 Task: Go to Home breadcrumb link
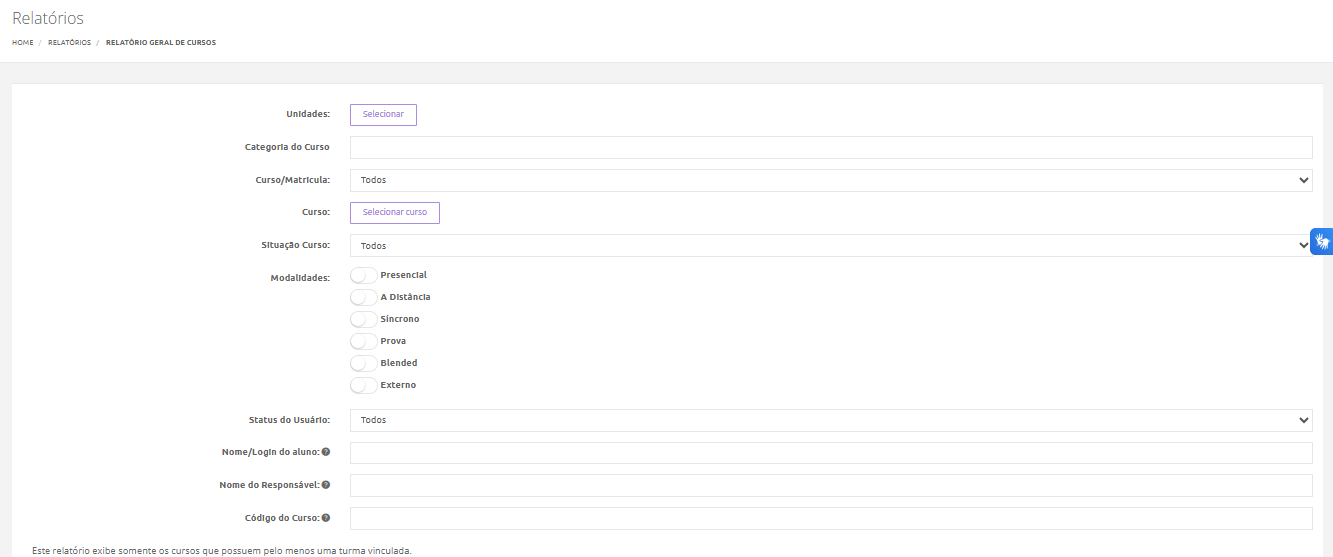click(x=23, y=43)
